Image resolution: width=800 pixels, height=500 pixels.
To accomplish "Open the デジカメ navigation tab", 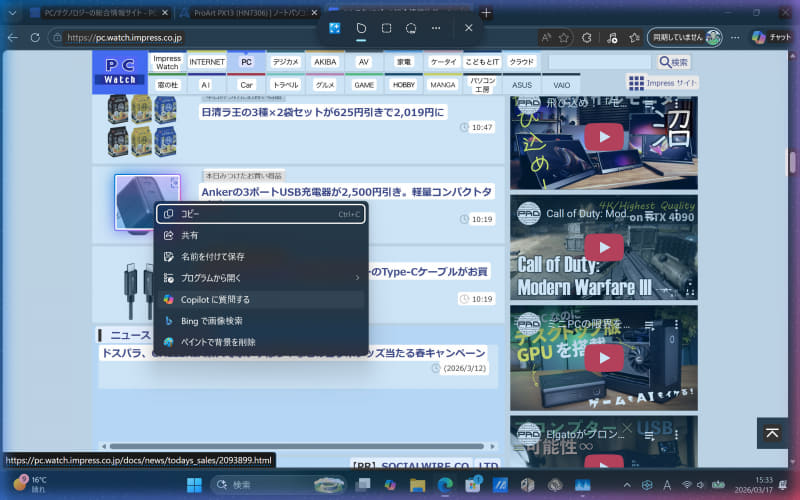I will 285,62.
